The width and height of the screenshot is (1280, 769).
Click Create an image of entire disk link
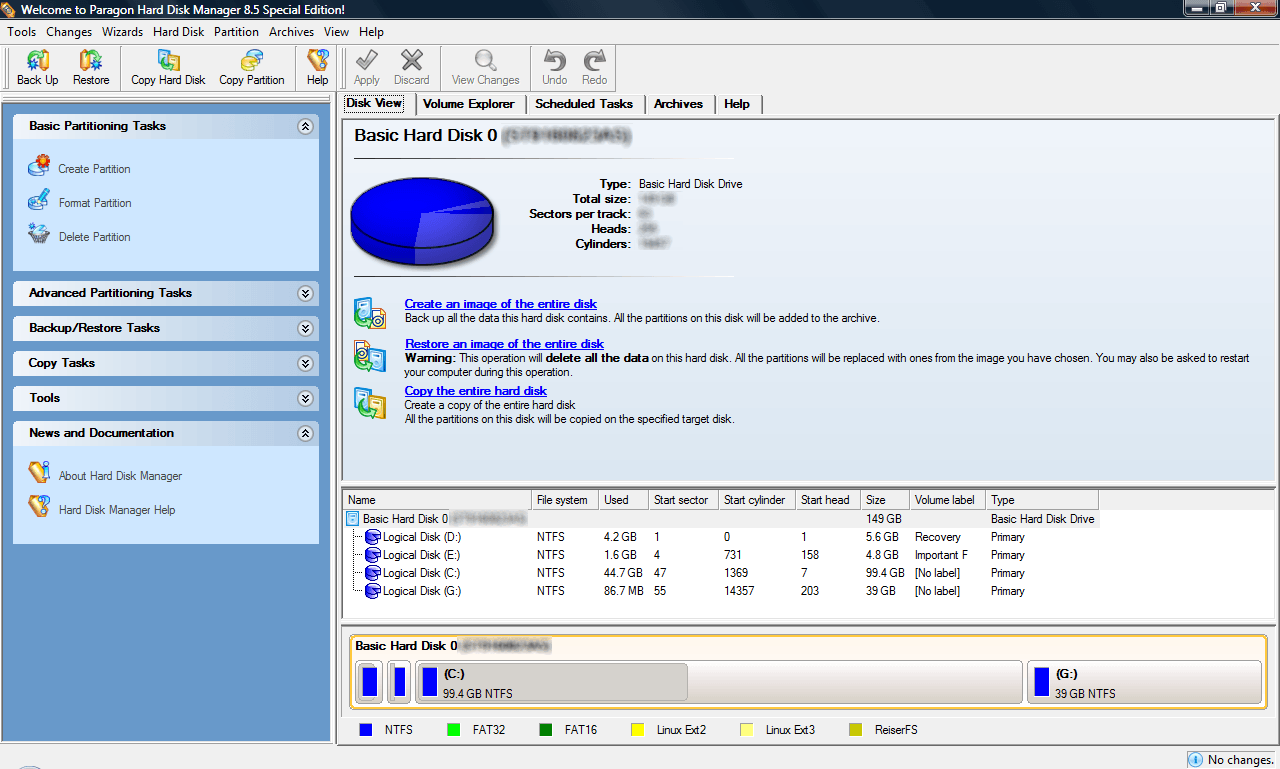[x=500, y=304]
